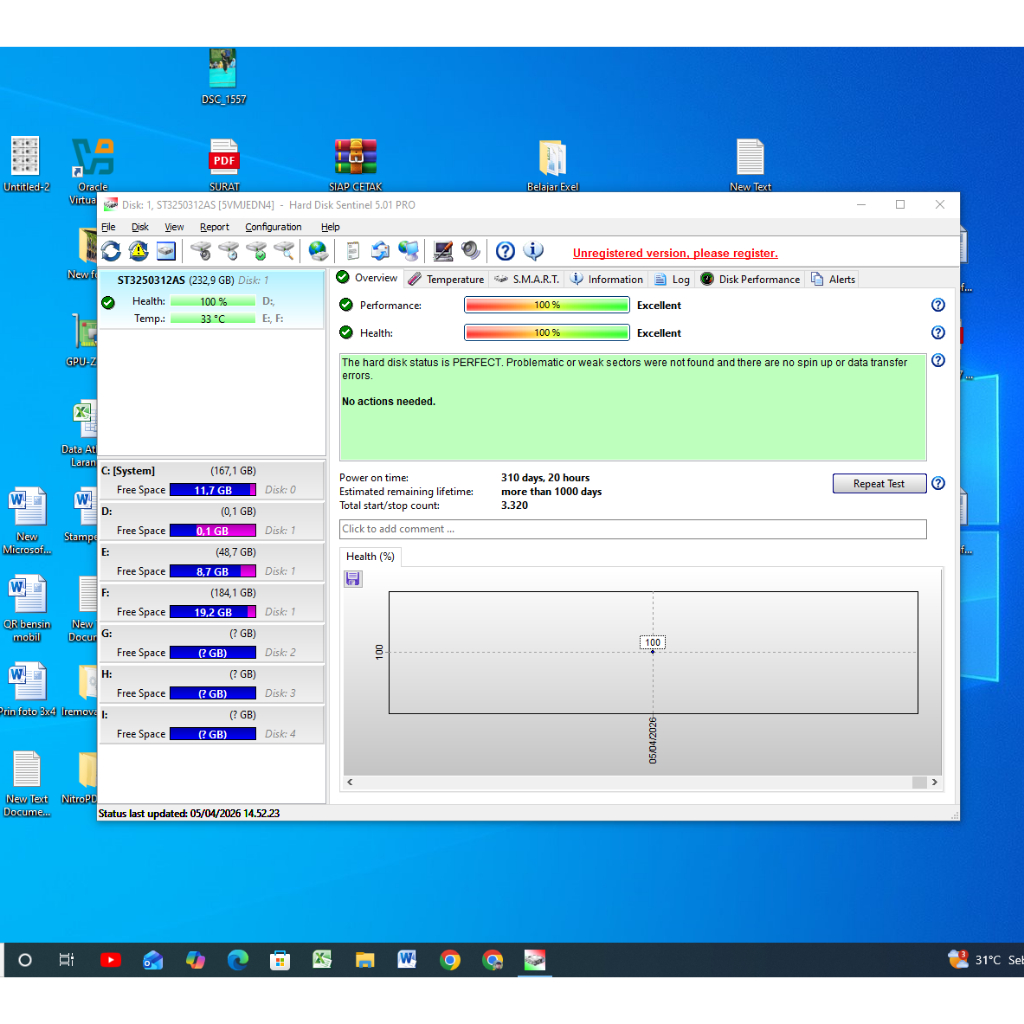Click the graph scrollbar right arrow
This screenshot has height=1024, width=1024.
935,782
